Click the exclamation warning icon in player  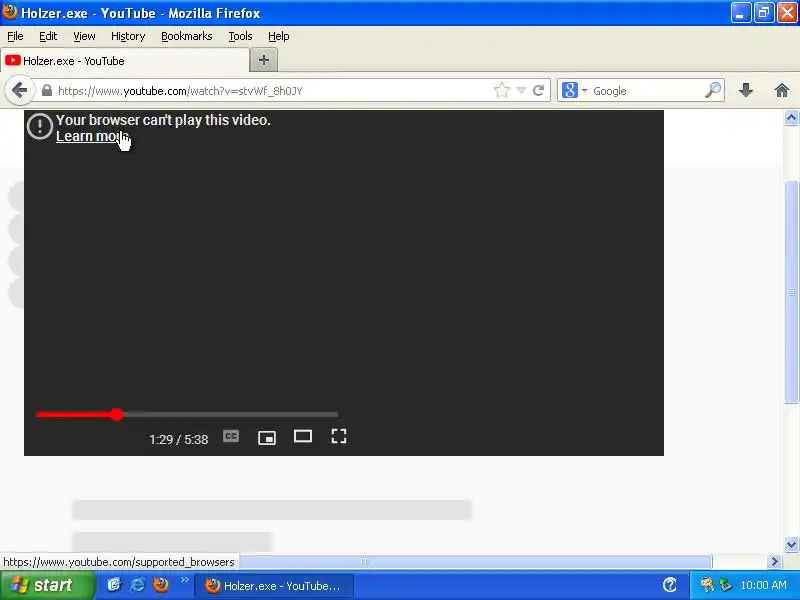pyautogui.click(x=39, y=126)
